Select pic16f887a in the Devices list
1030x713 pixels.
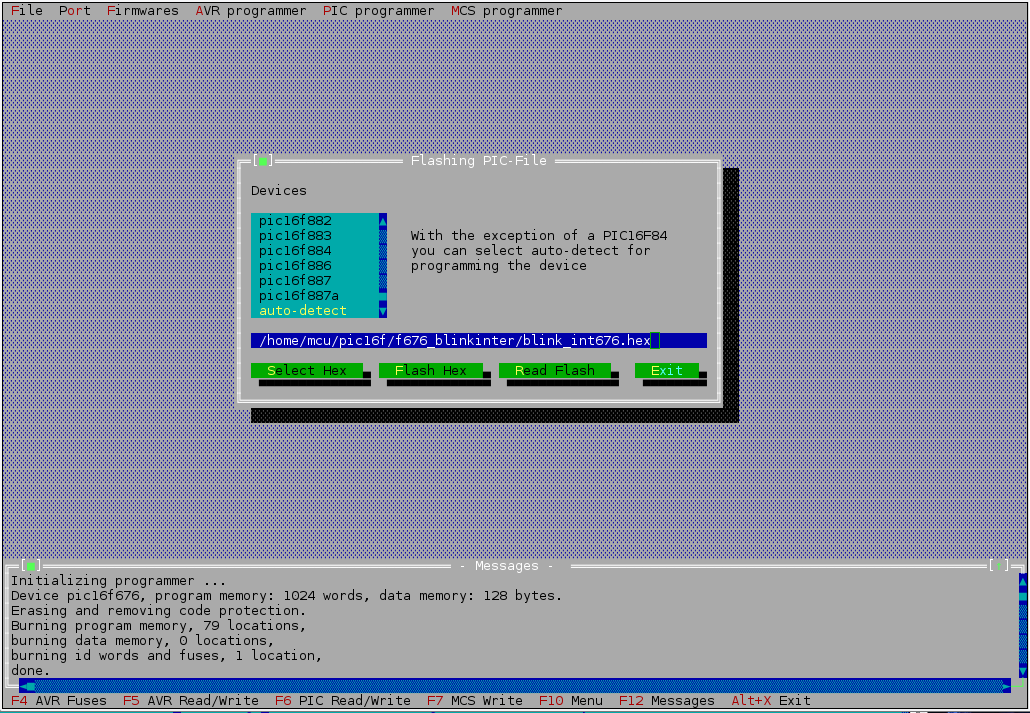point(315,296)
